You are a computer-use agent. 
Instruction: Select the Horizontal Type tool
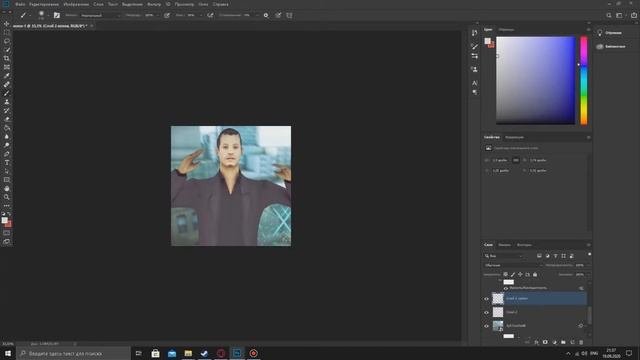click(7, 162)
